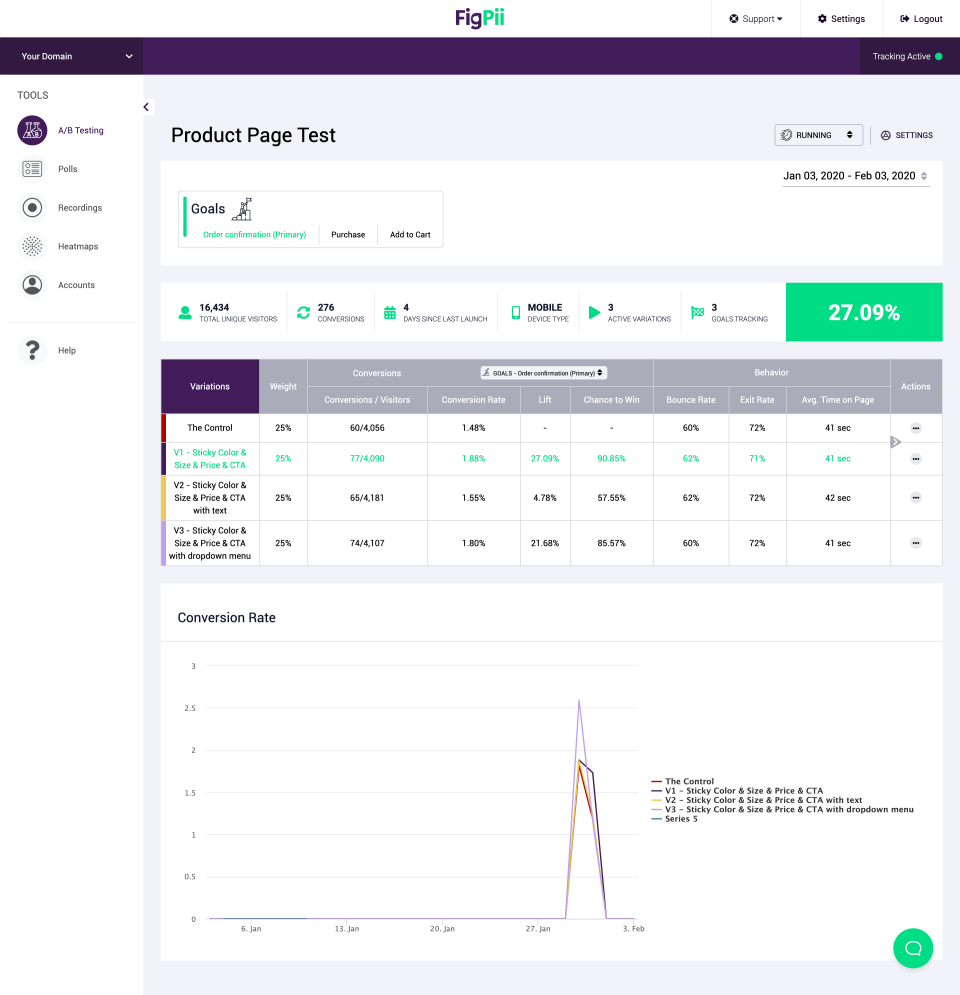
Task: Open the Your Domain dropdown
Action: click(x=70, y=56)
